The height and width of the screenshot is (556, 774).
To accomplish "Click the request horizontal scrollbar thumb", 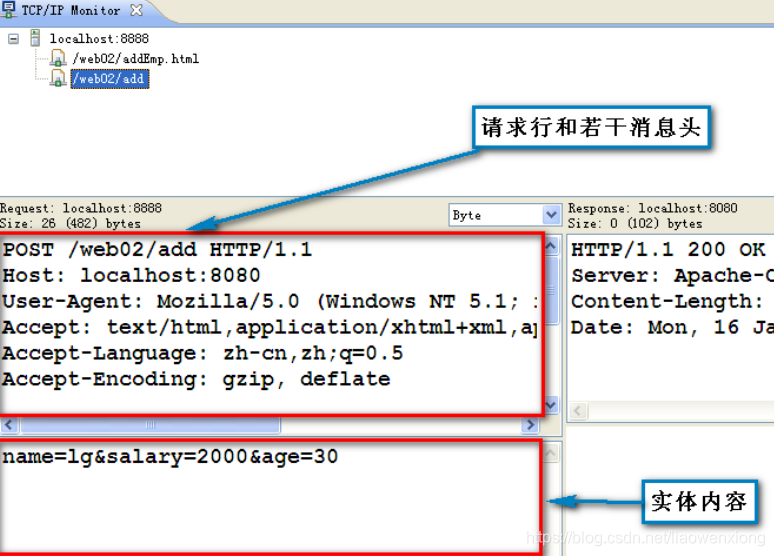I will click(x=151, y=425).
